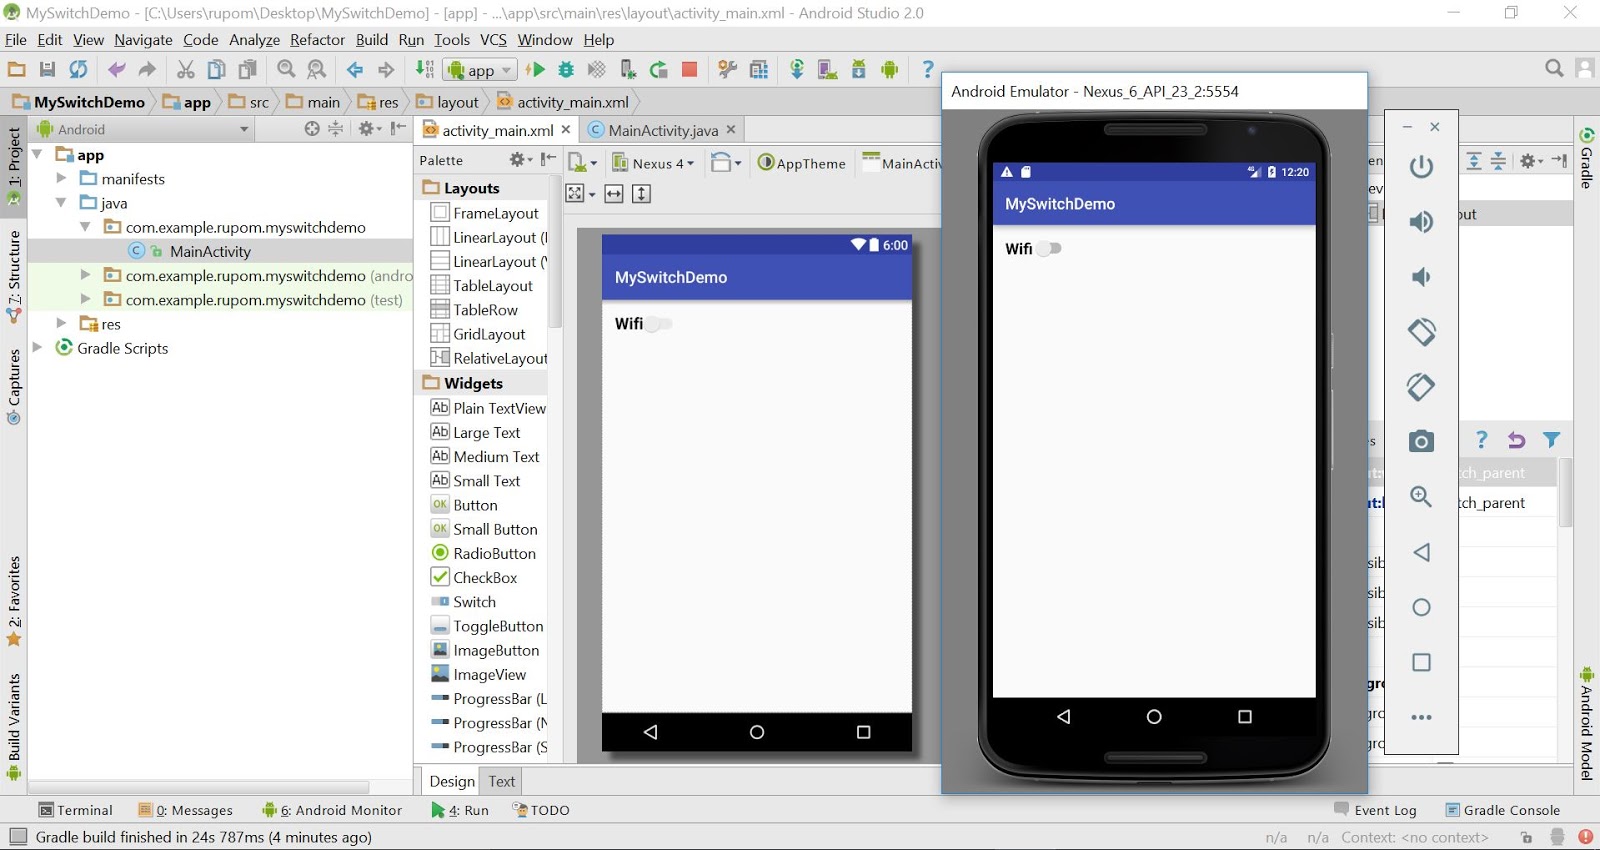Click the search-everywhere magnifier at top right

click(1554, 68)
